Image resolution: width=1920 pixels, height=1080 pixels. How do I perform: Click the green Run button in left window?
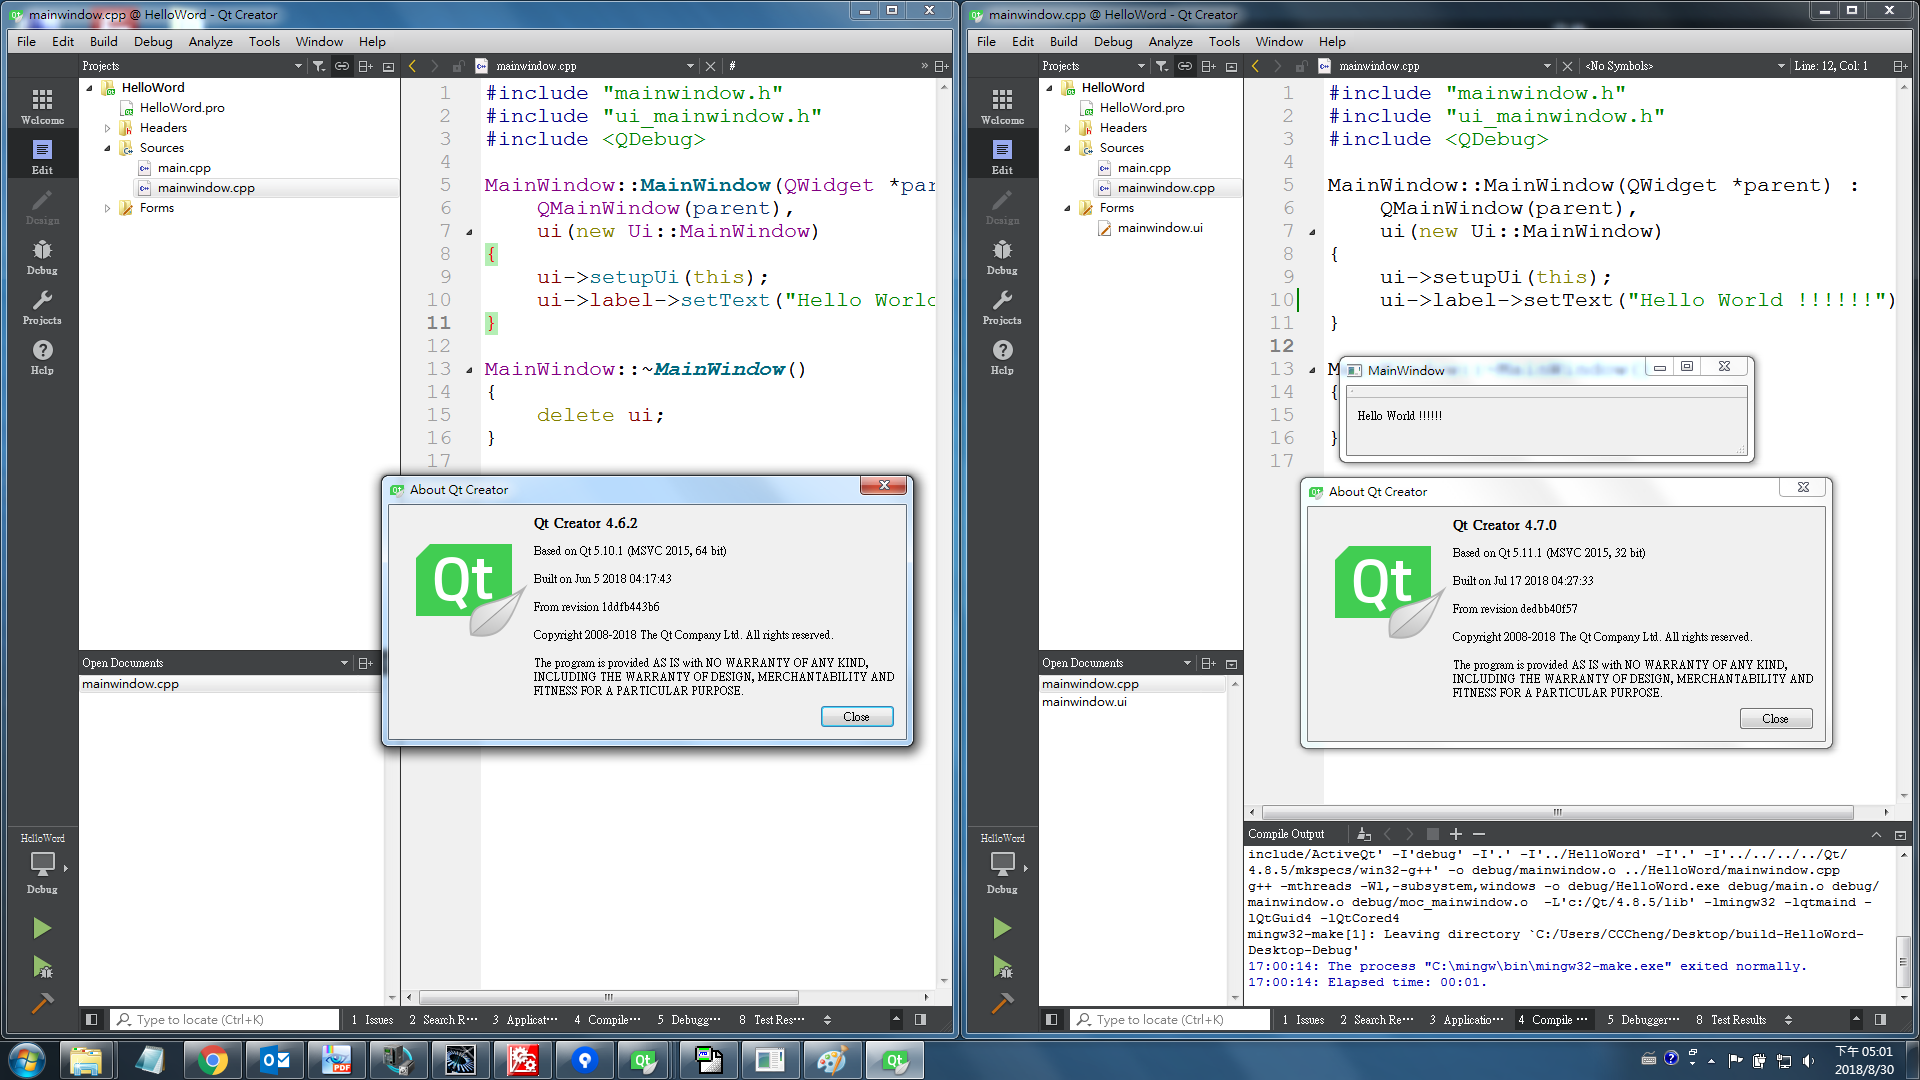42,928
